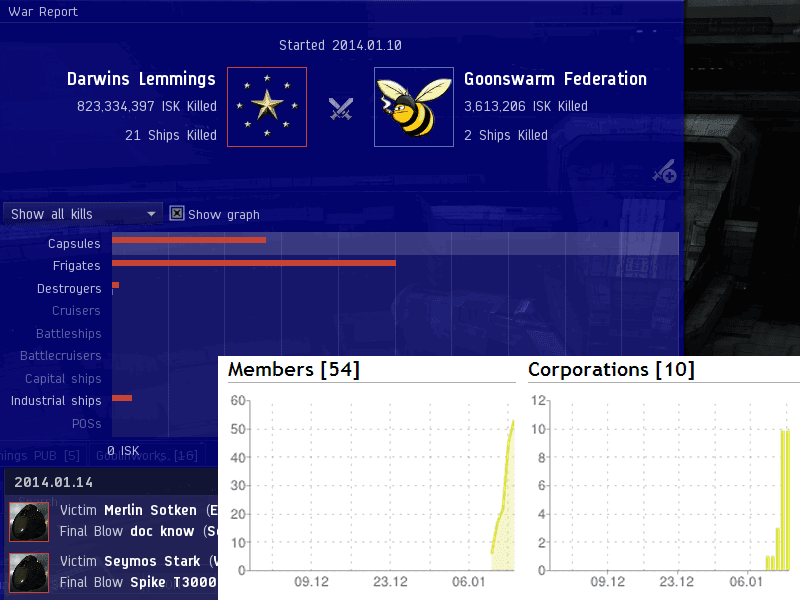Uncheck the Show graph checkbox
This screenshot has width=800, height=600.
(x=177, y=213)
